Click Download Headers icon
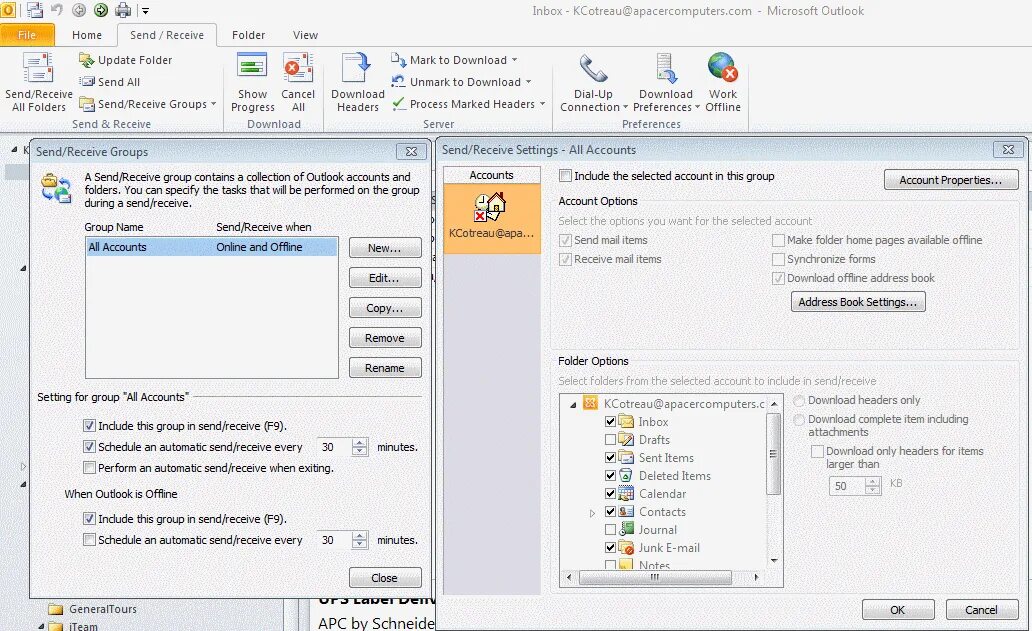The height and width of the screenshot is (631, 1032). pyautogui.click(x=357, y=68)
